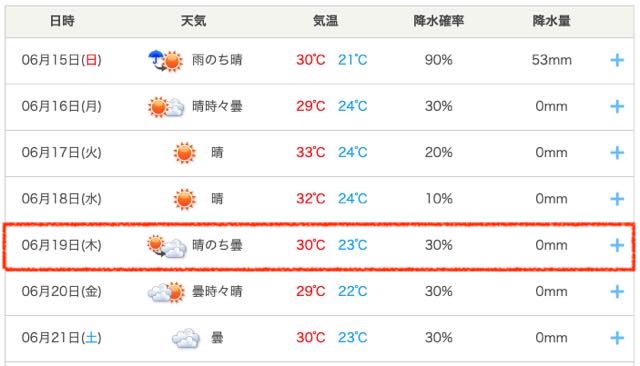
Task: Click the 雨のち晴 weather label
Action: pyautogui.click(x=217, y=60)
